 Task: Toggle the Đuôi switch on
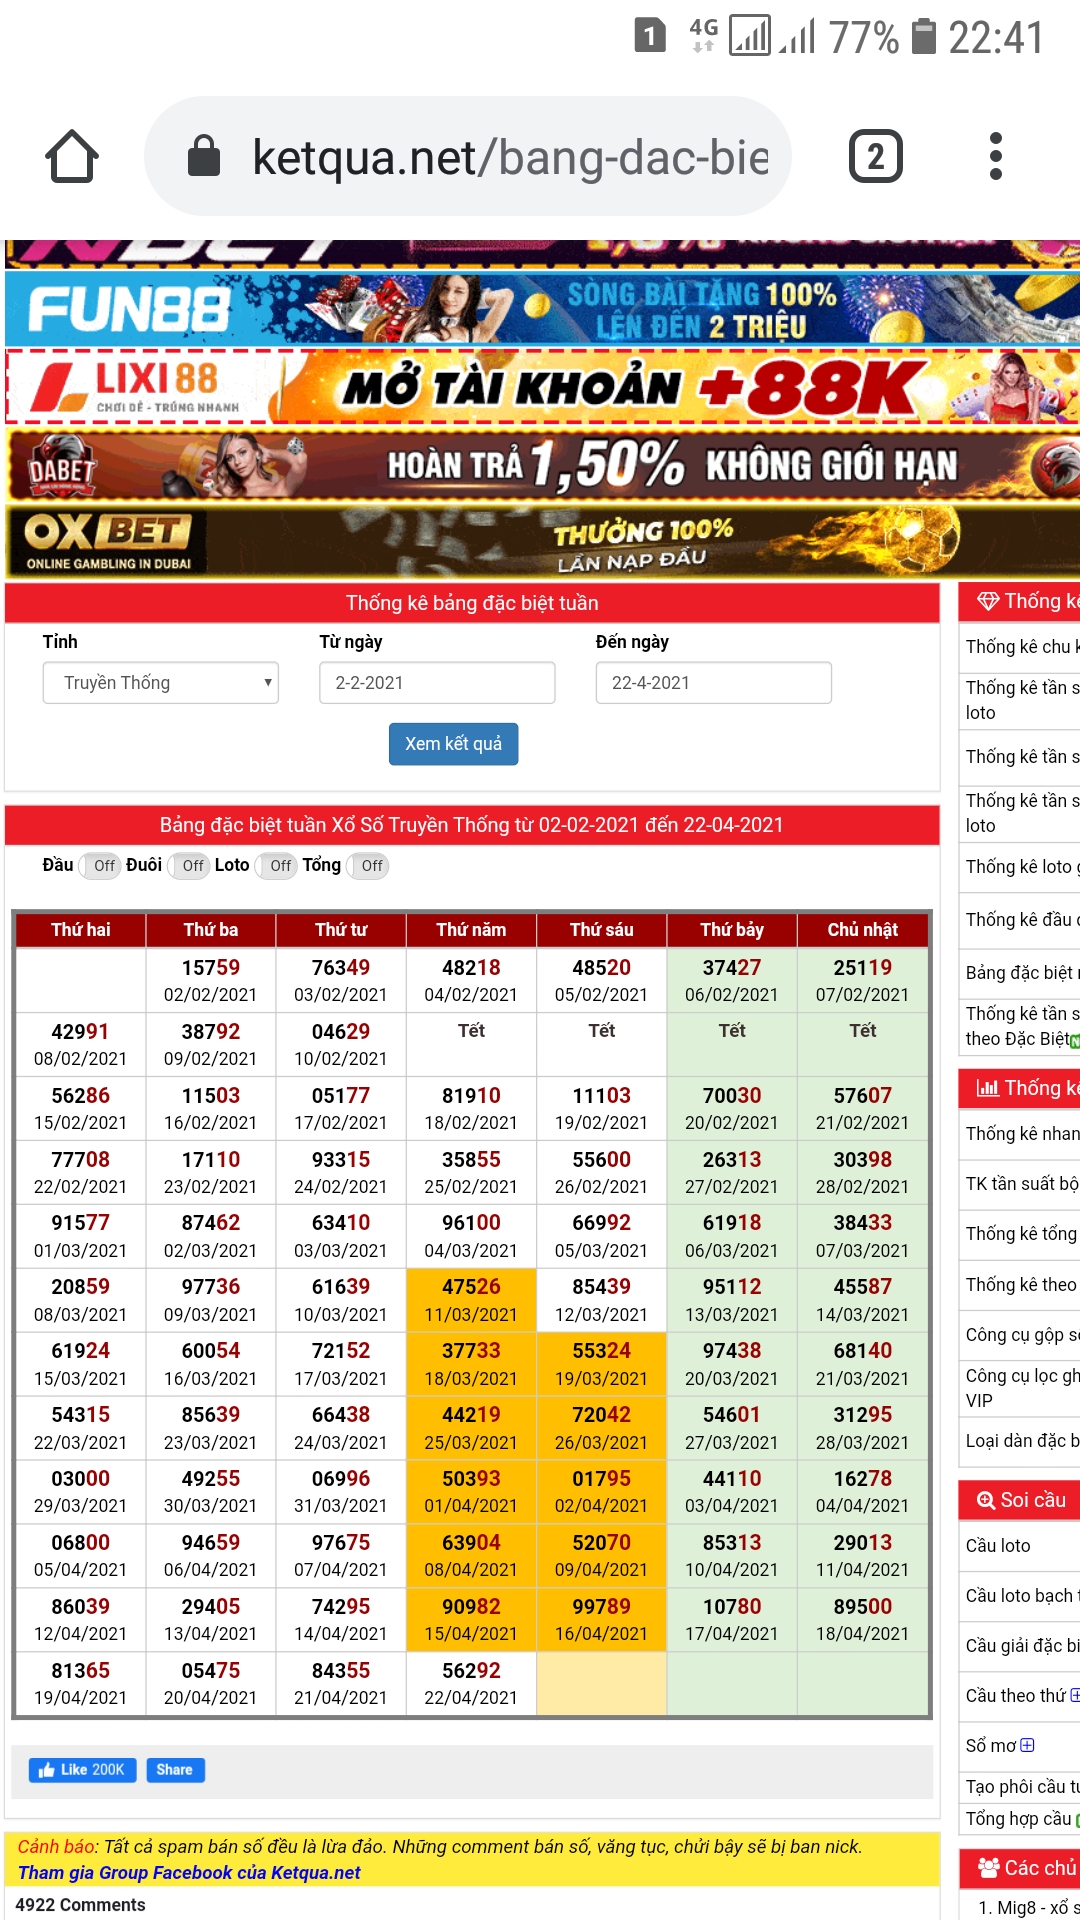(189, 866)
